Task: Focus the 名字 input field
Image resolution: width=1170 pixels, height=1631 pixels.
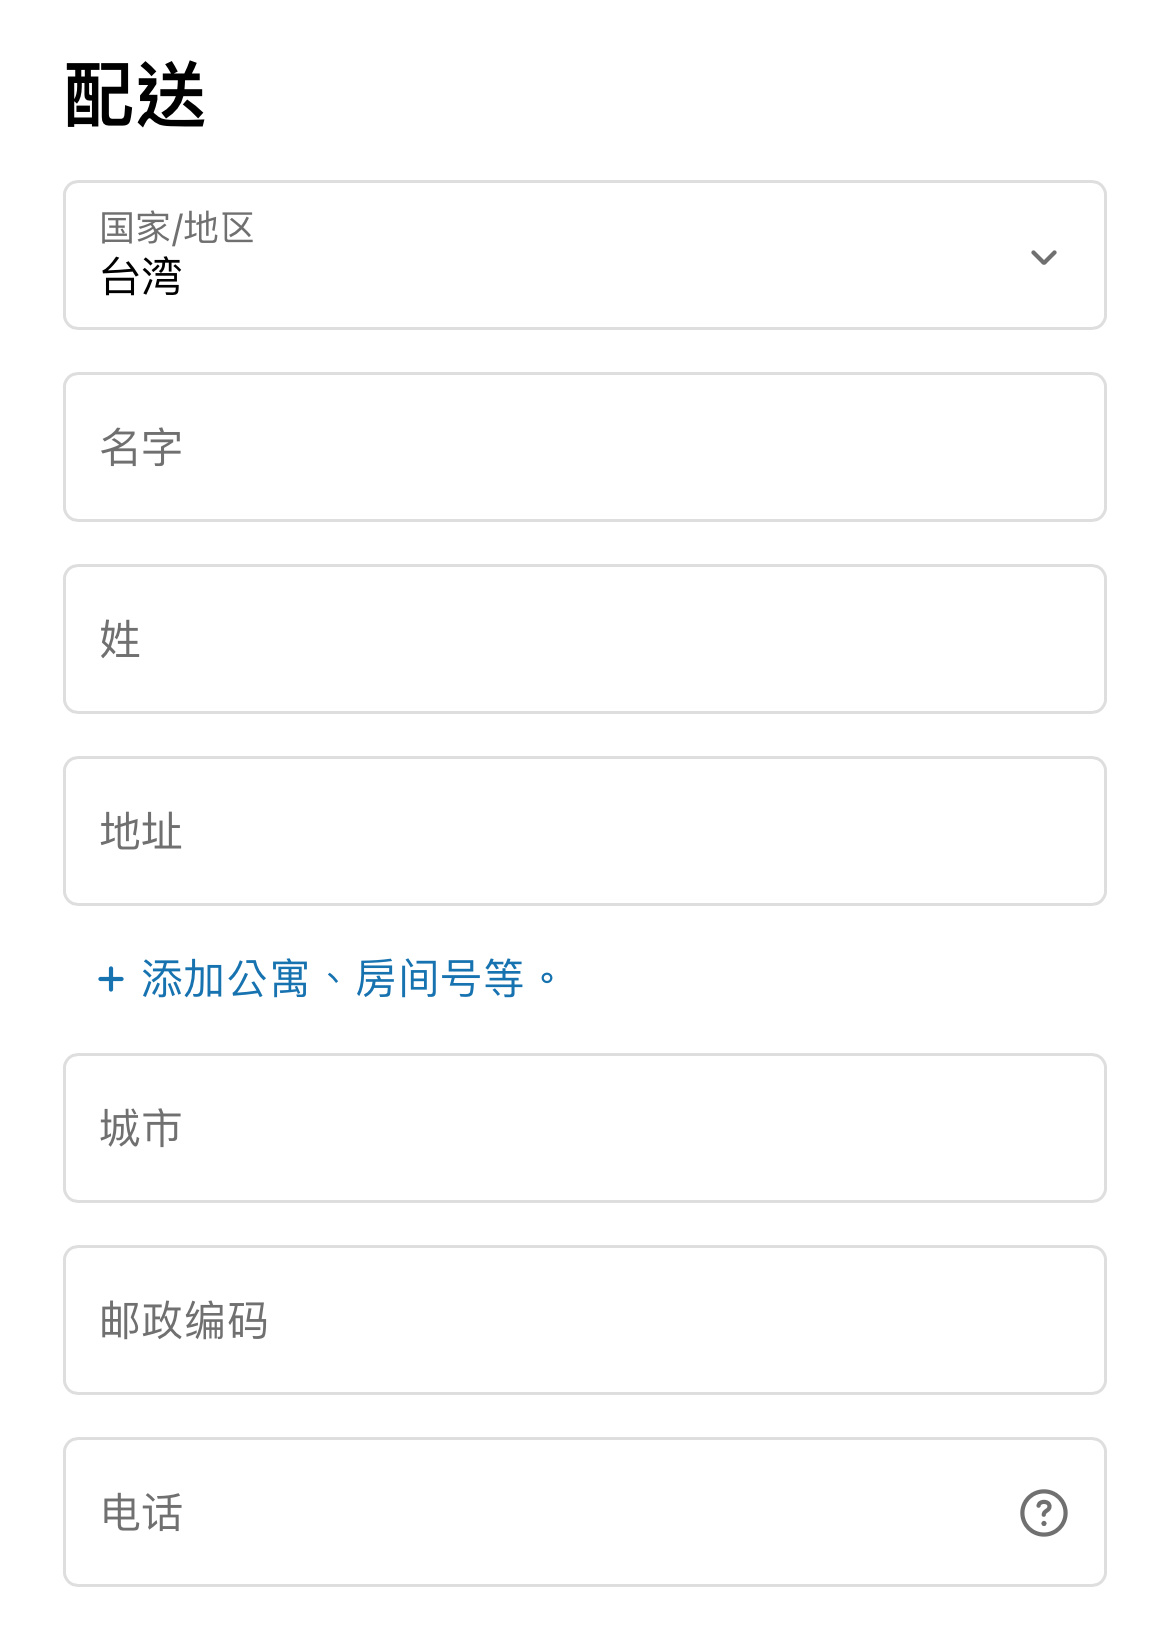Action: click(x=585, y=447)
